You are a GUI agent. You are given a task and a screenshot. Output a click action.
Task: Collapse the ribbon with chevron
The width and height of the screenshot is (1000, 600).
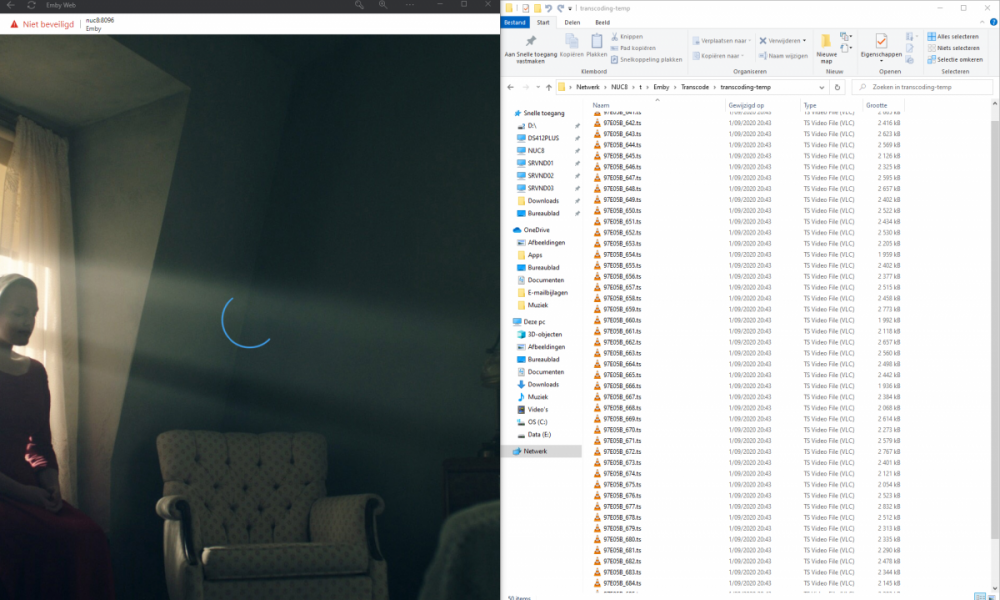pos(982,22)
